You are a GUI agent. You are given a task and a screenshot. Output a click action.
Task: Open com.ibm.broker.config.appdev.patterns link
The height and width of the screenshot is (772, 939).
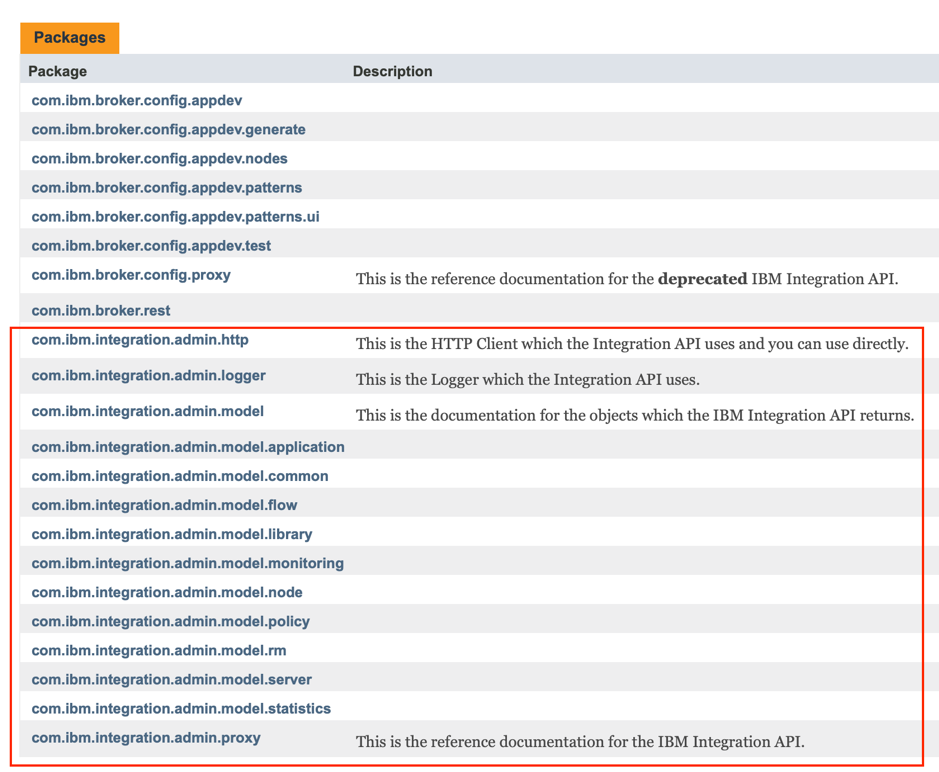coord(166,187)
